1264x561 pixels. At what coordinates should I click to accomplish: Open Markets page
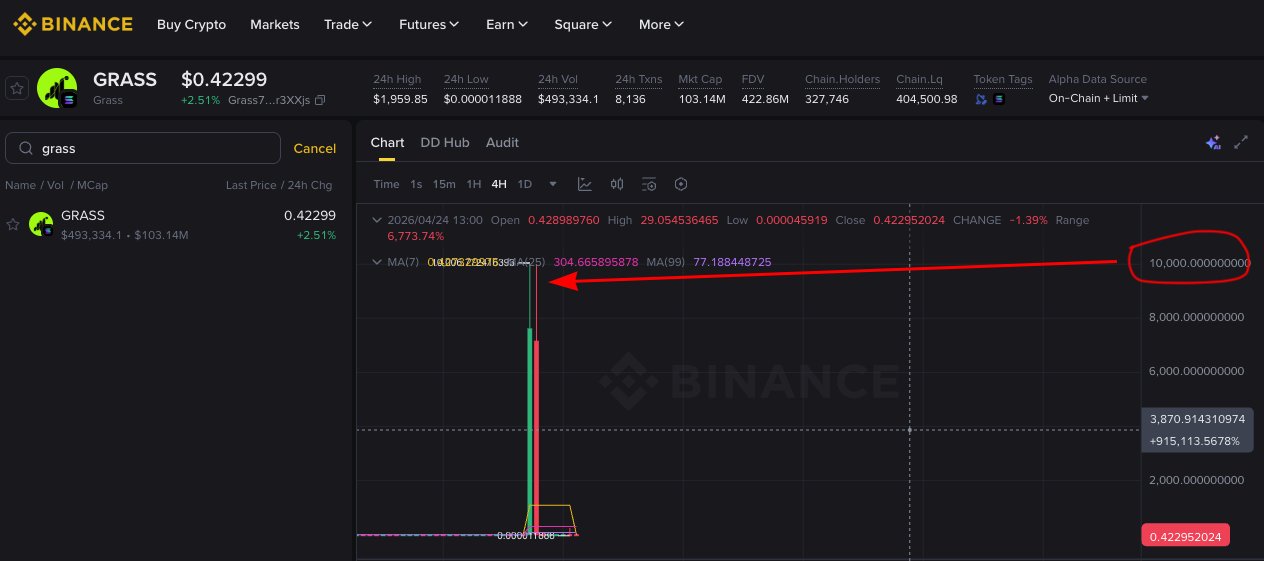tap(275, 24)
